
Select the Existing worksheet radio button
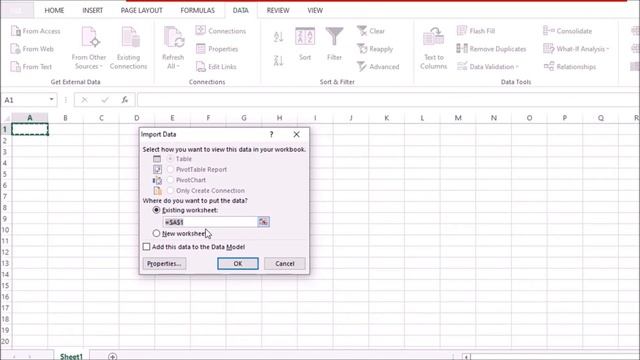156,210
